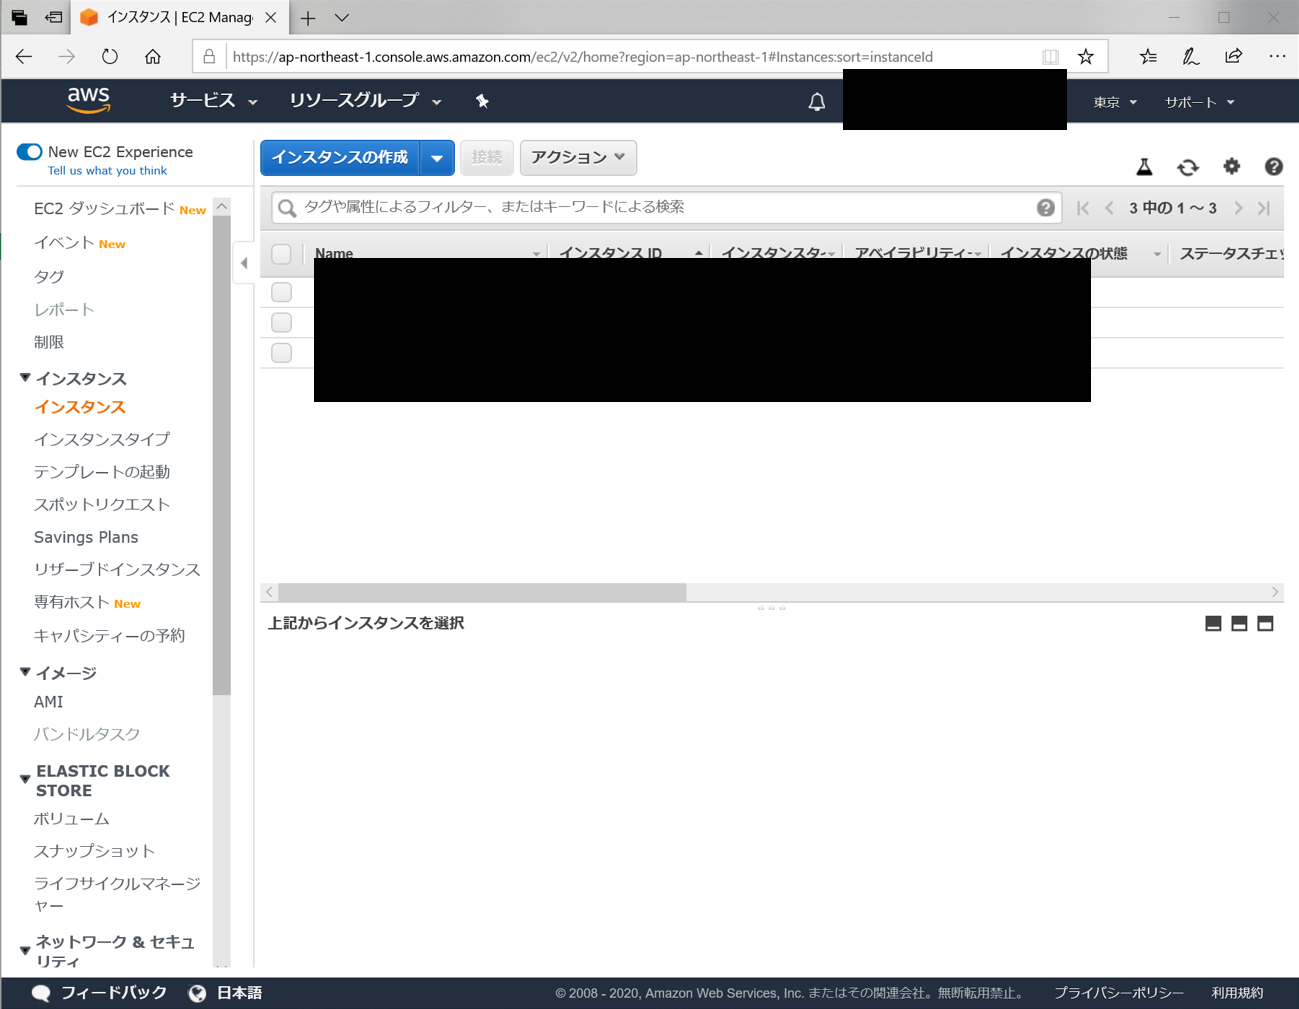Go to previous page of instances
This screenshot has height=1009, width=1299.
click(1109, 208)
